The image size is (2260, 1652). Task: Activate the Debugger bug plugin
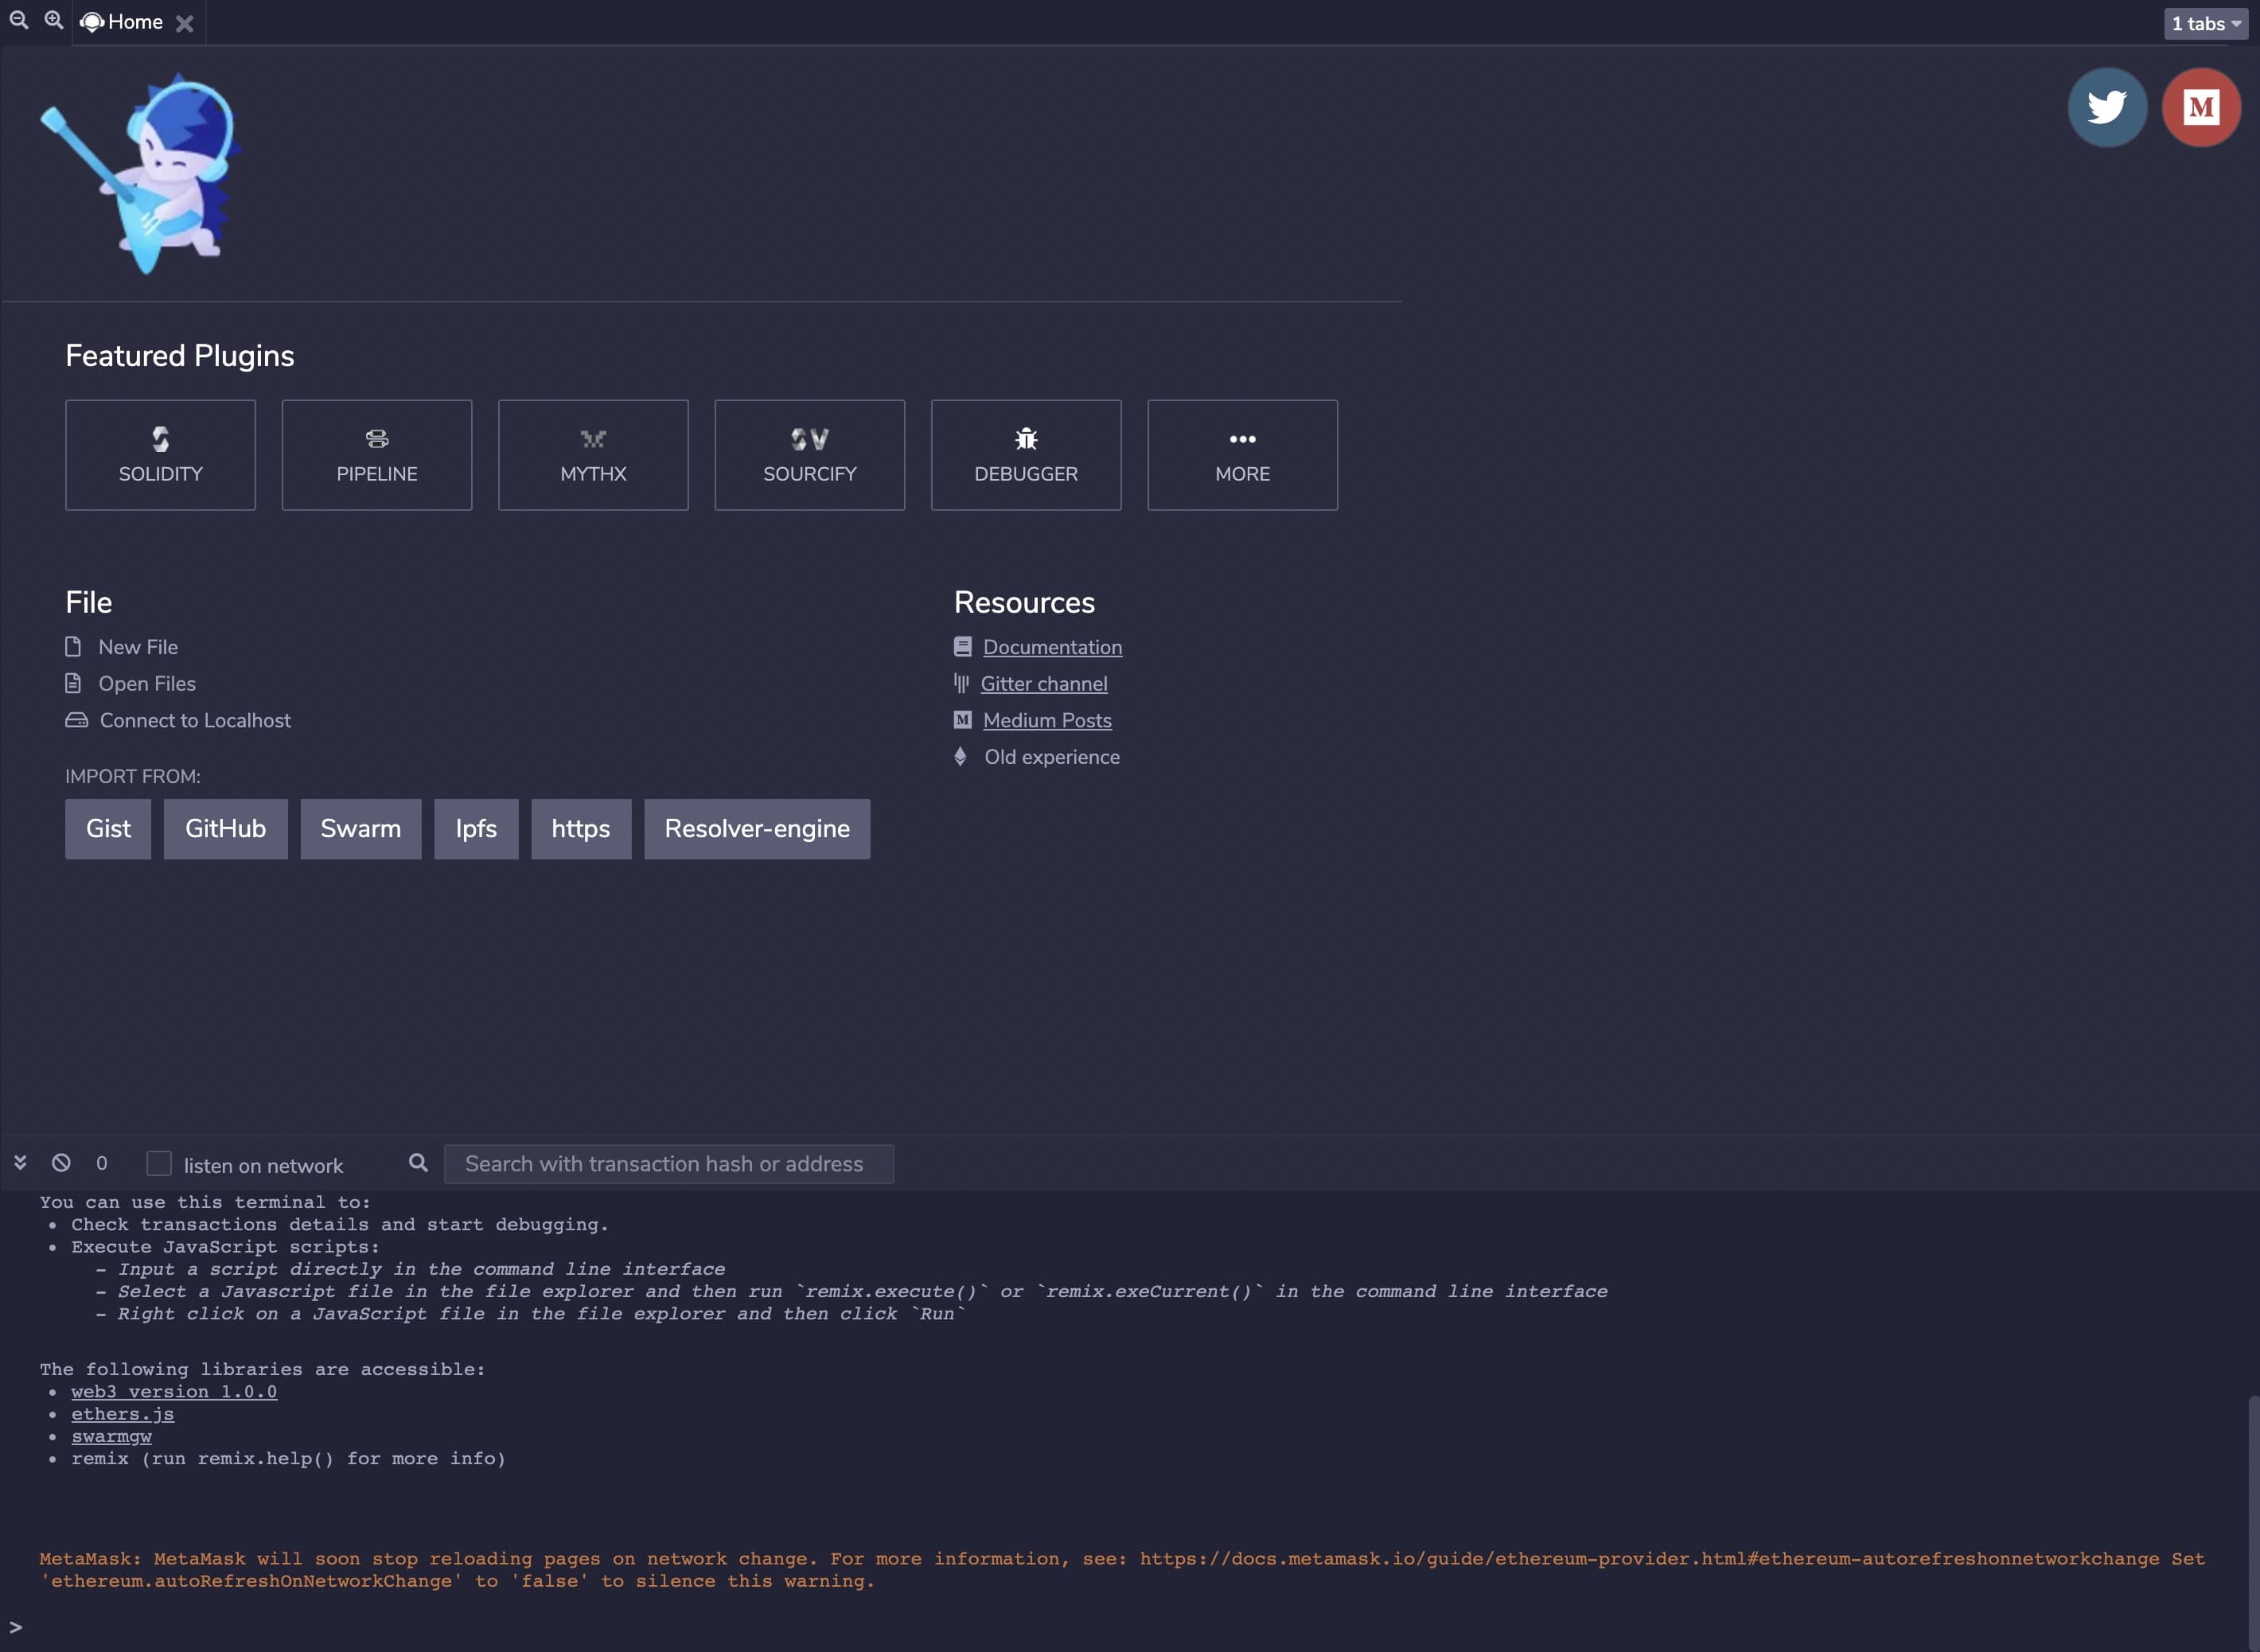tap(1026, 455)
